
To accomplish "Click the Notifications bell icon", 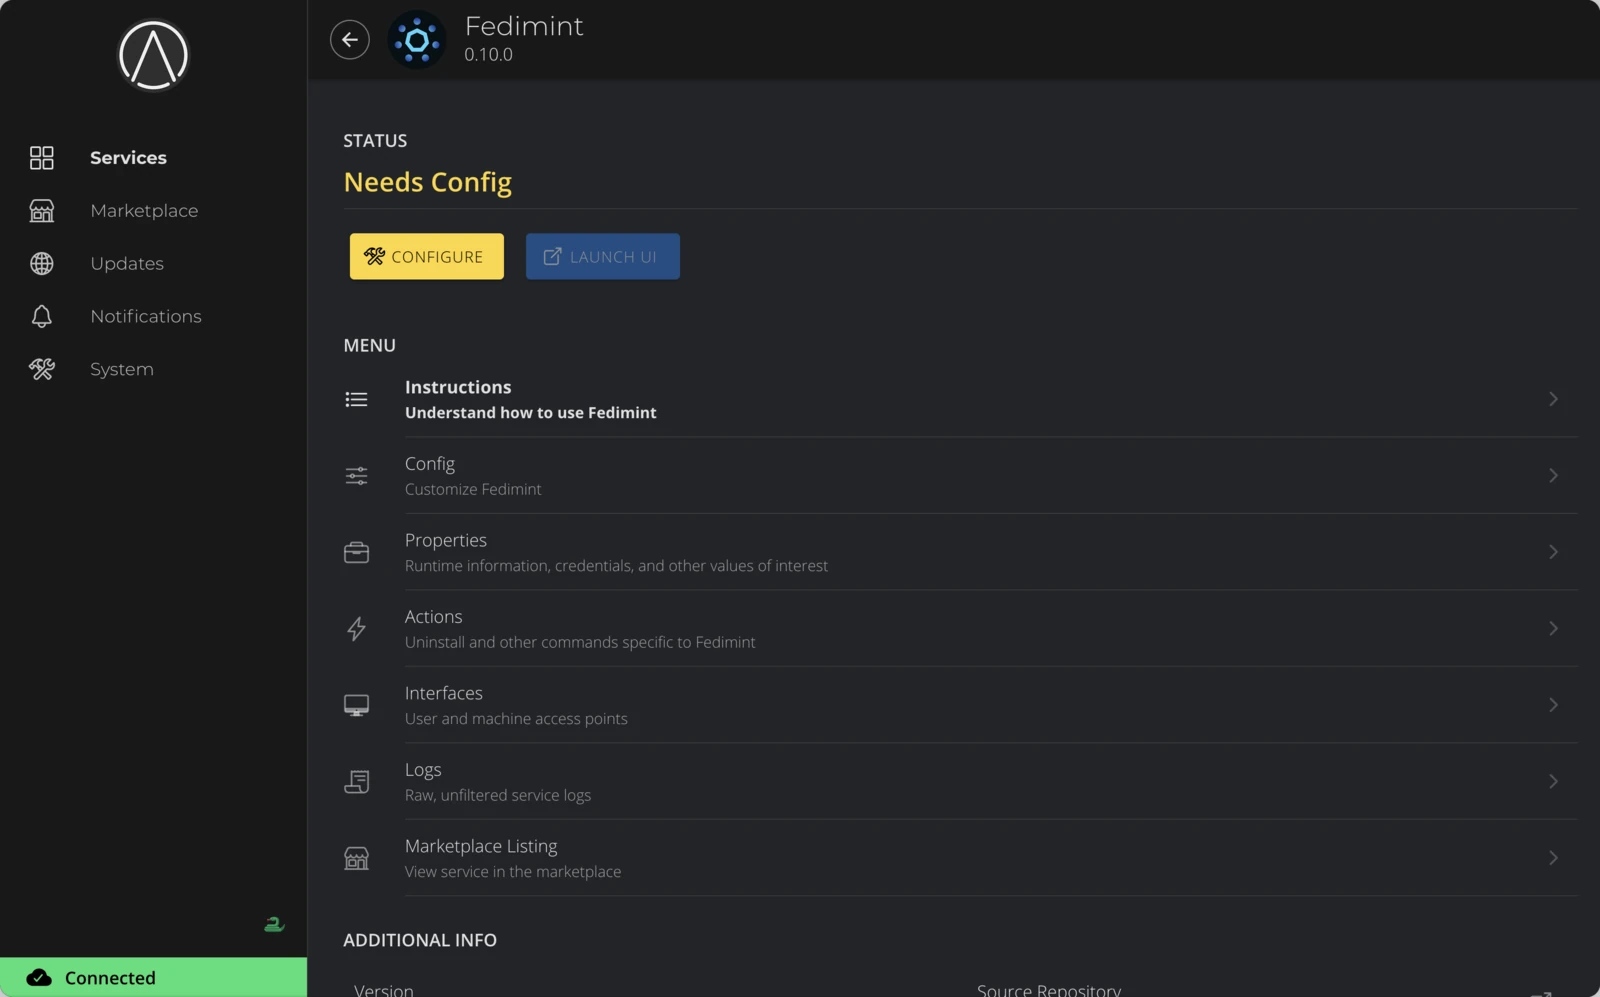I will 41,316.
